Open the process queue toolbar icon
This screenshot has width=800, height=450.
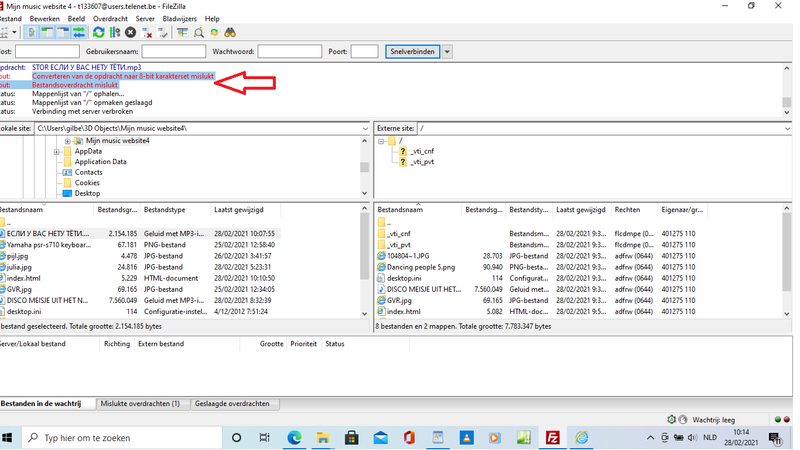pos(114,33)
